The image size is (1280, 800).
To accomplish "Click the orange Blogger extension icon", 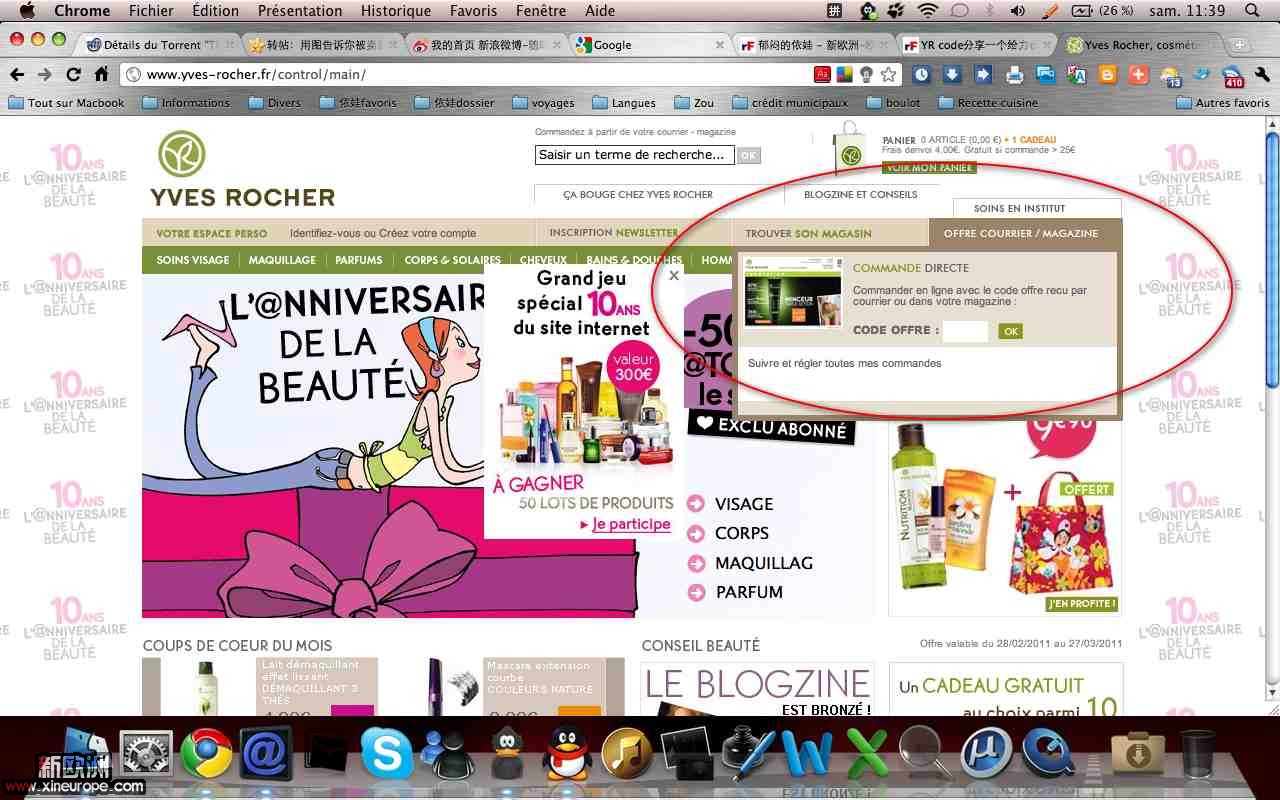I will pos(1108,74).
